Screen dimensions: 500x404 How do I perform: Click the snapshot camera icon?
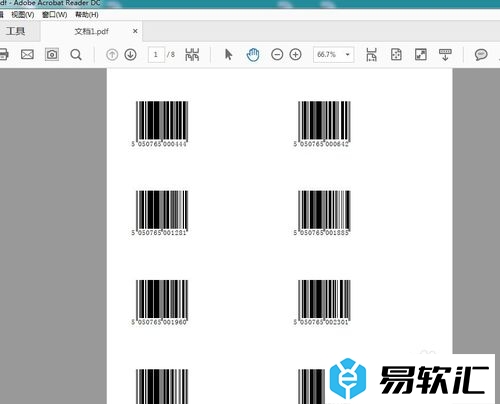pyautogui.click(x=52, y=54)
